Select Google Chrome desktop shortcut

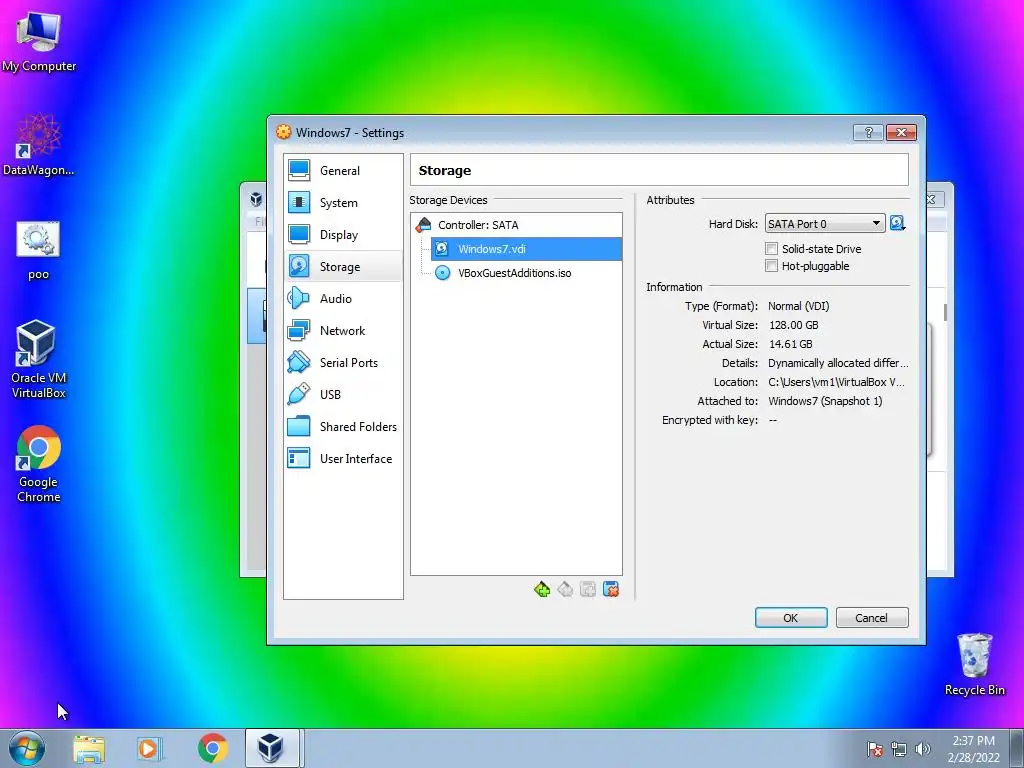tap(39, 464)
